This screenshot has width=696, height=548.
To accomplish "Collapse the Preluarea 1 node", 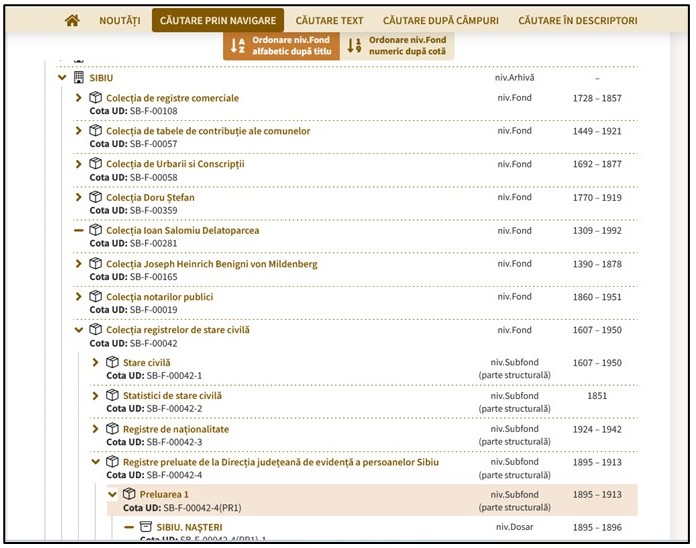I will [x=112, y=494].
